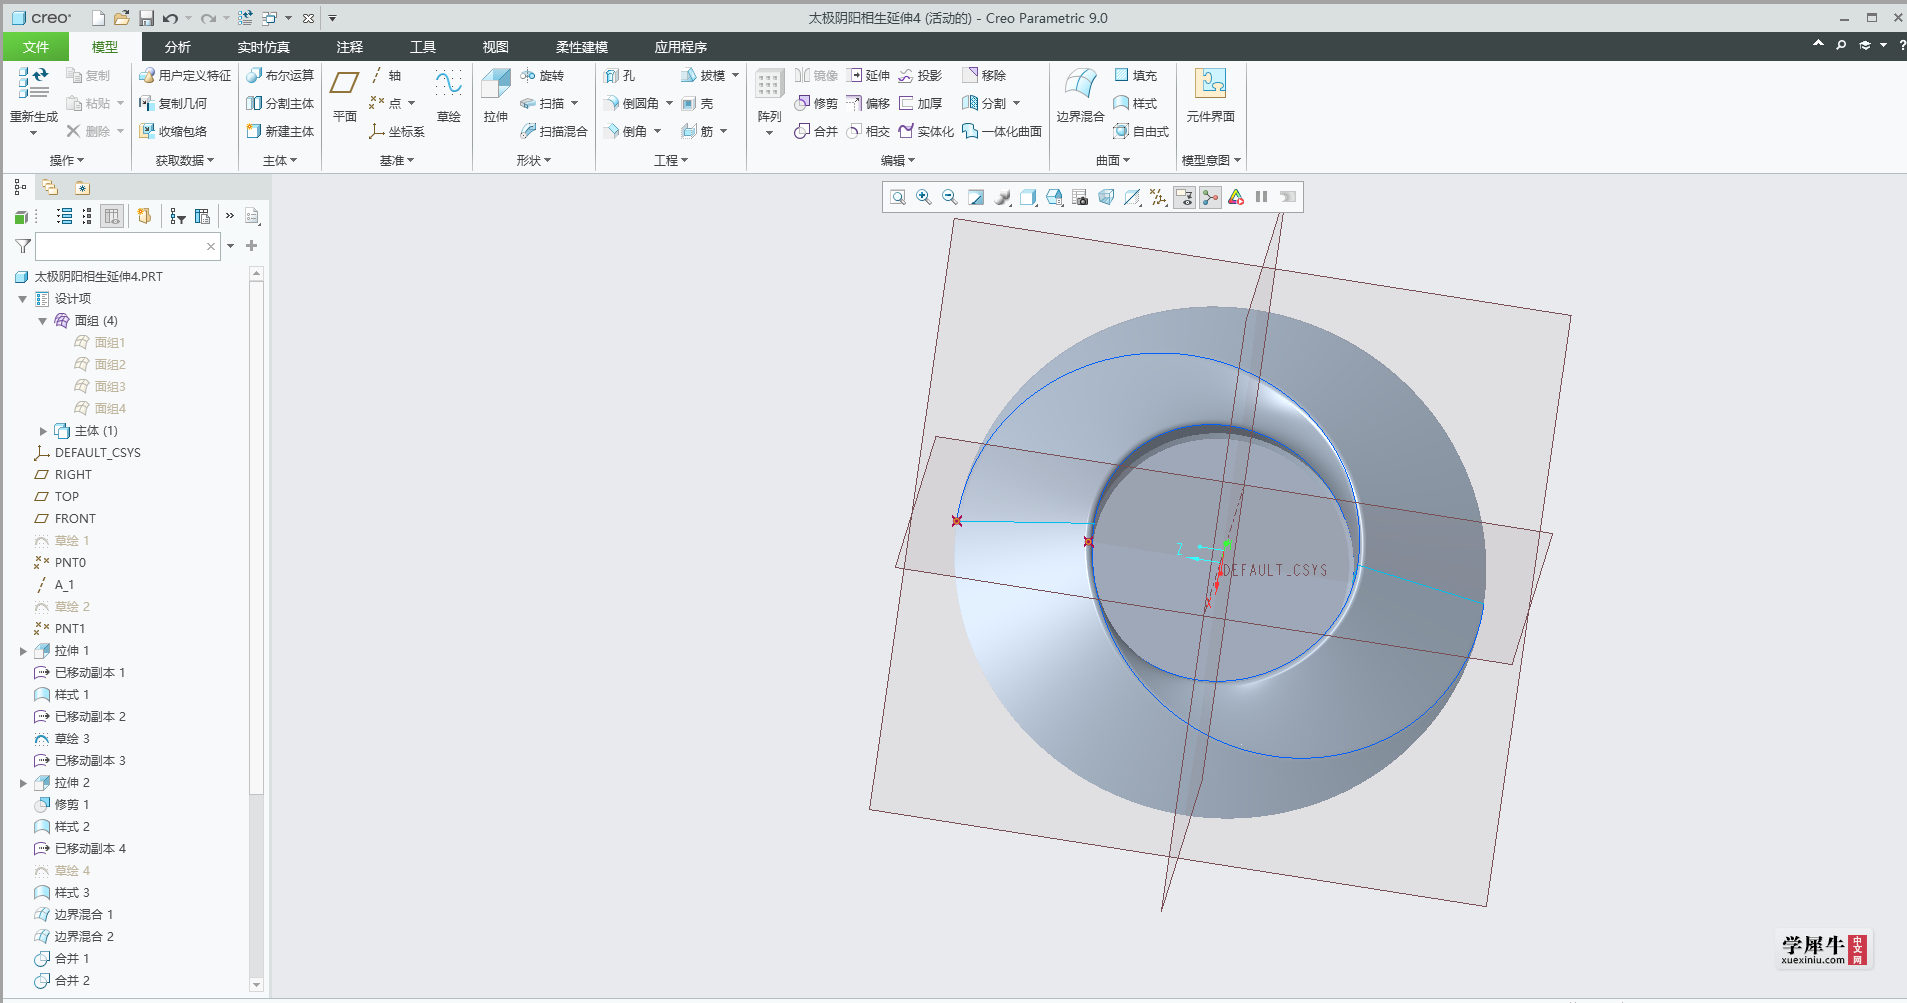Click the model tree search input field
Screen dimensions: 1907x1003
127,246
